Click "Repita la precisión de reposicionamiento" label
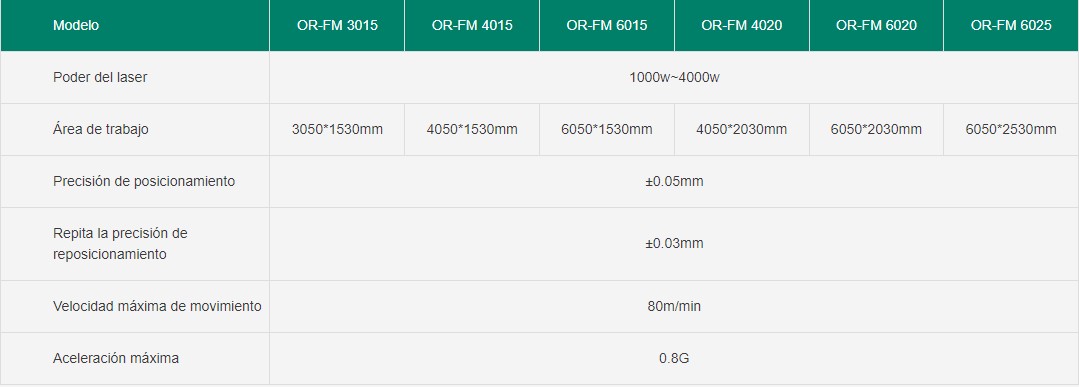 click(120, 244)
